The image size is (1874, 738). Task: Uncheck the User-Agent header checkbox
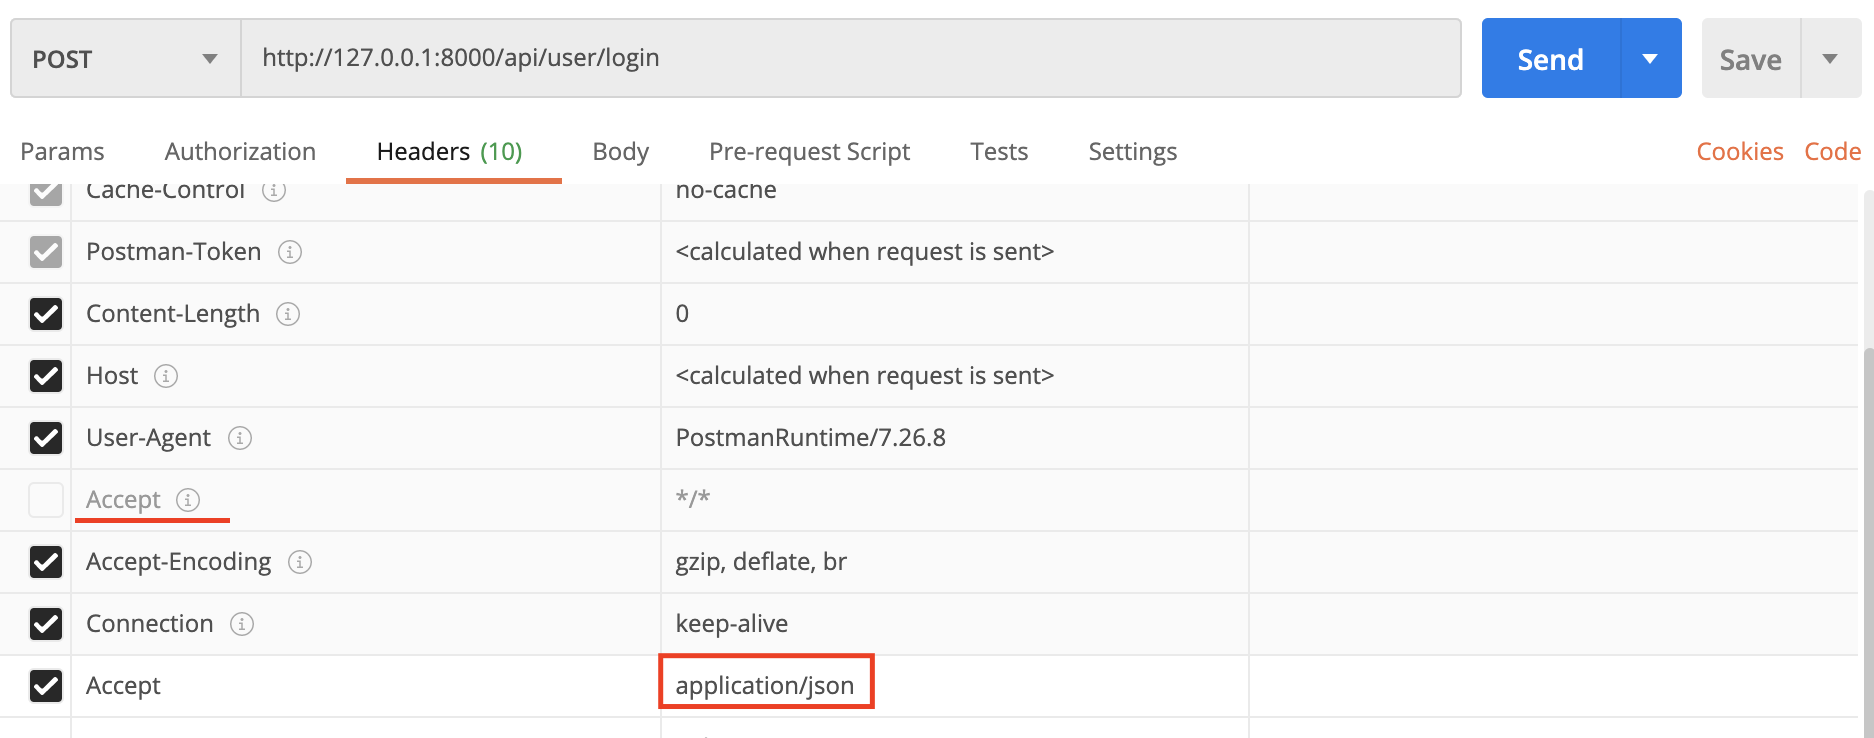46,438
